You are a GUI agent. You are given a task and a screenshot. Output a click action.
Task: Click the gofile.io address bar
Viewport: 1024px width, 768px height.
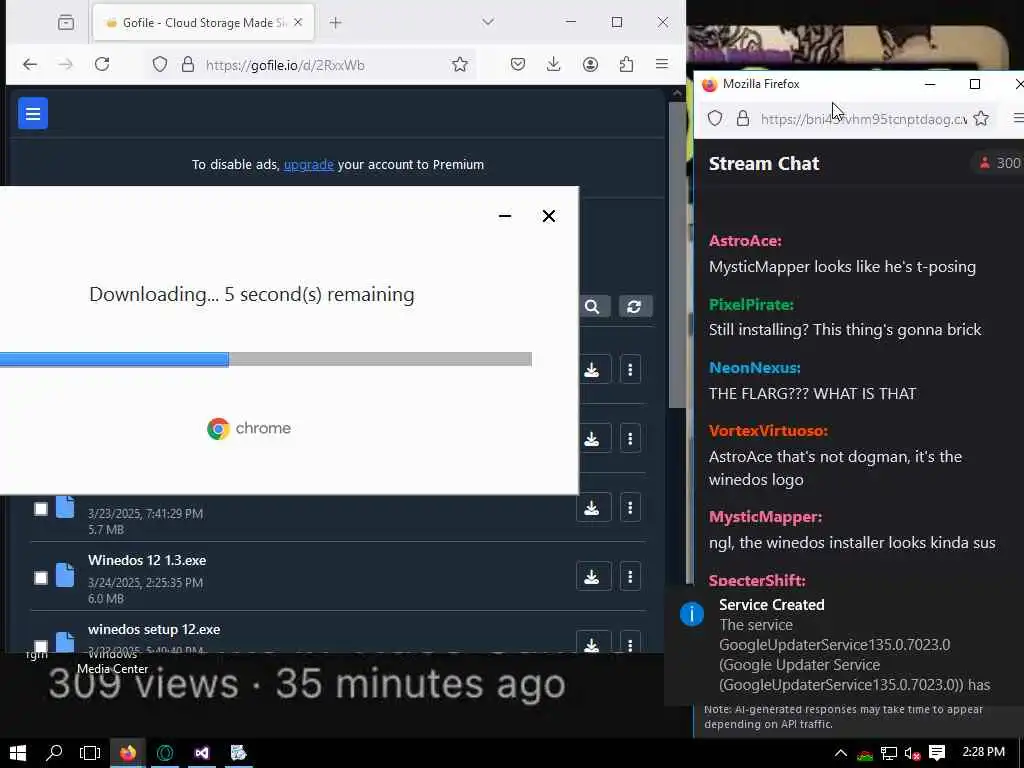[310, 65]
